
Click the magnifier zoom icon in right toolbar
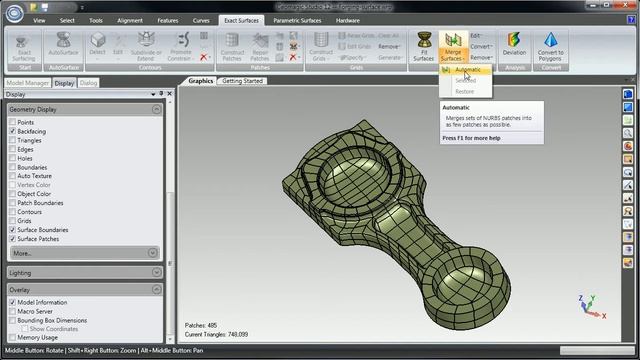[x=628, y=133]
